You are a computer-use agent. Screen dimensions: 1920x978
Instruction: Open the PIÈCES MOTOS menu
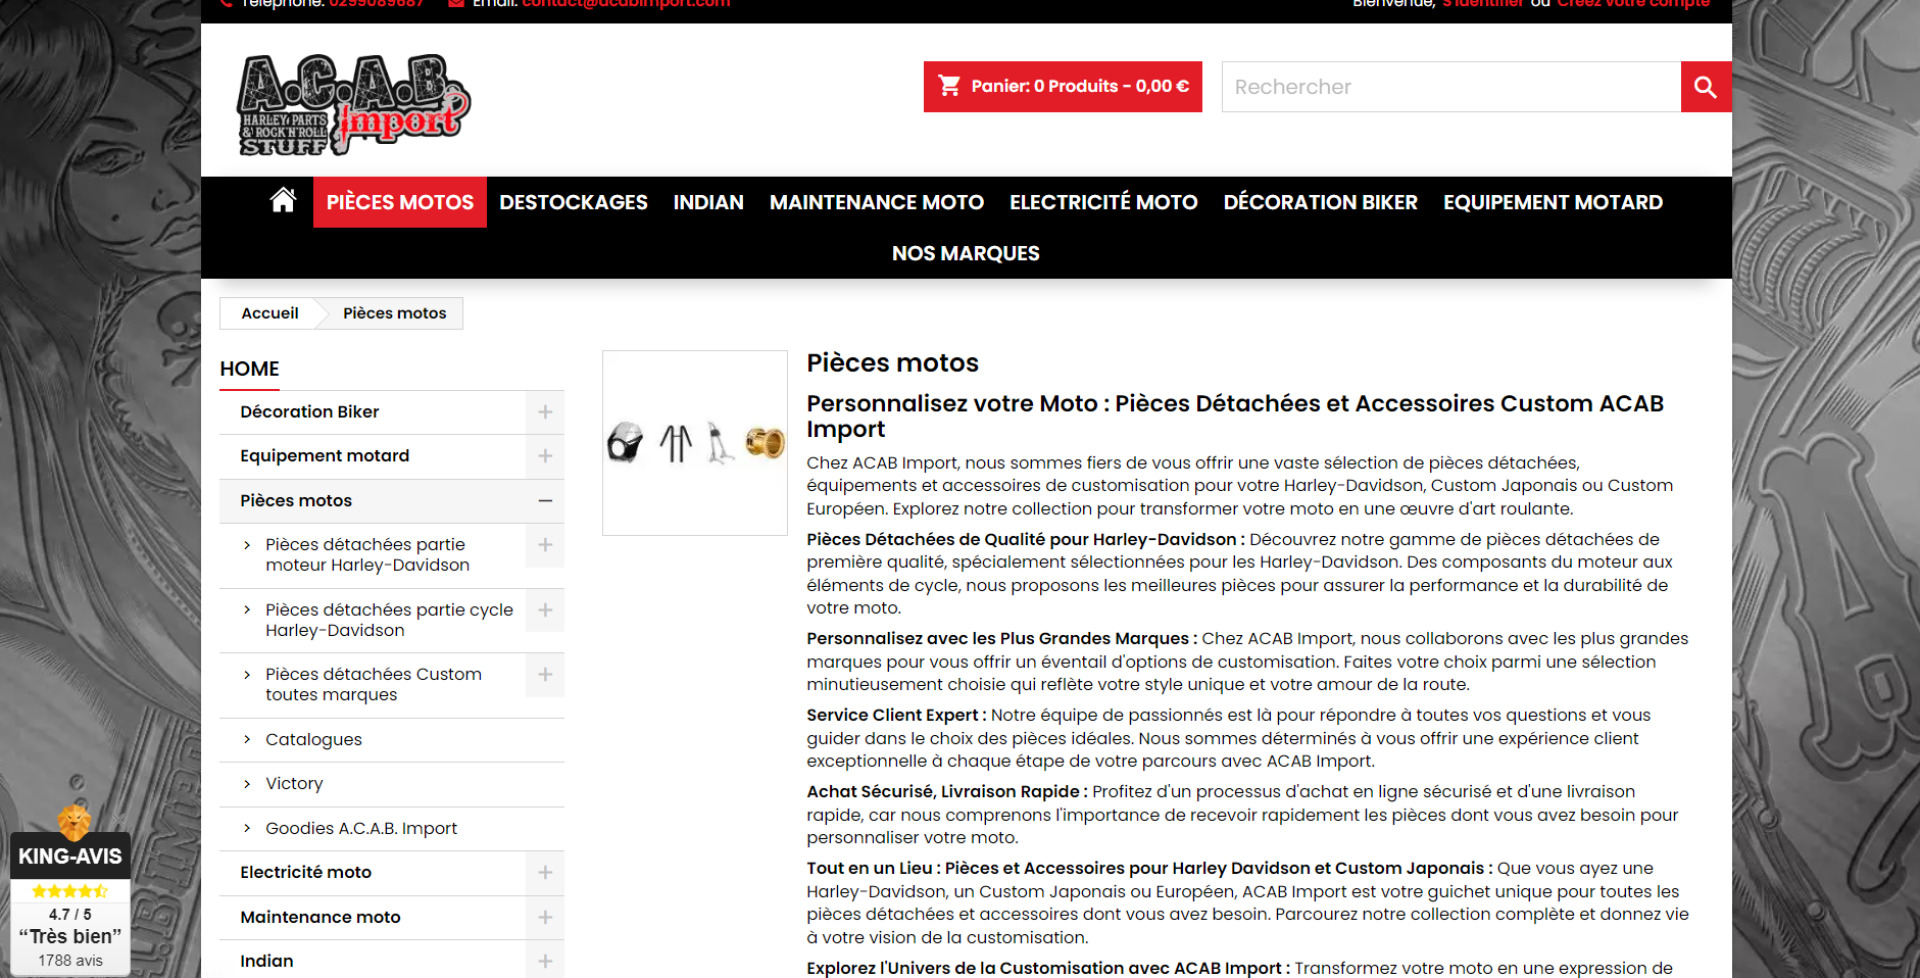pos(400,202)
